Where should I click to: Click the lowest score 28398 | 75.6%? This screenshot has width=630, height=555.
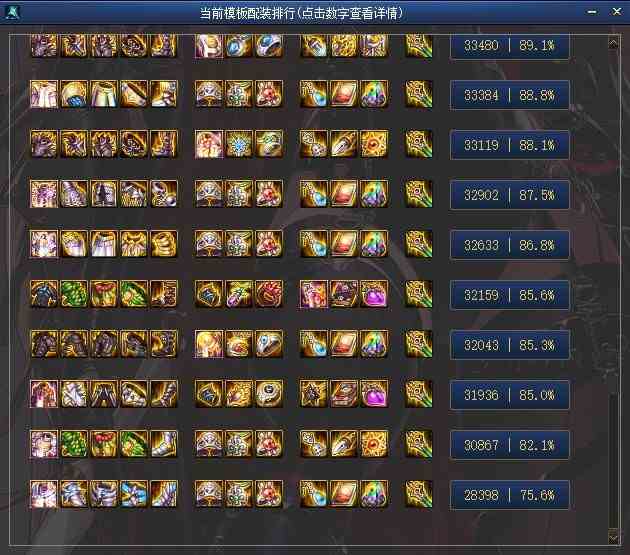pos(509,495)
